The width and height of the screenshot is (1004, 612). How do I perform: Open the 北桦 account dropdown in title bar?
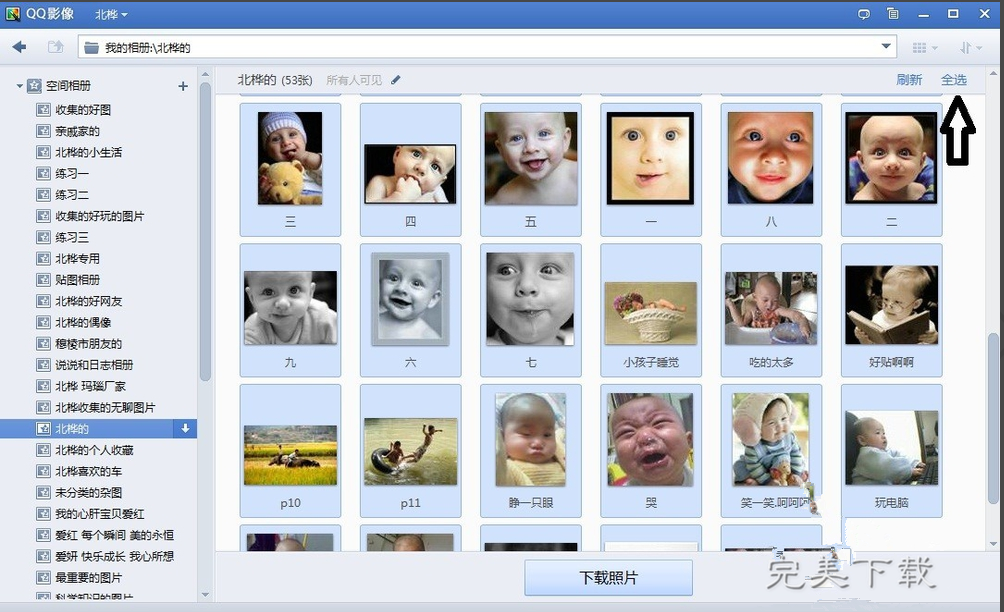click(x=111, y=15)
